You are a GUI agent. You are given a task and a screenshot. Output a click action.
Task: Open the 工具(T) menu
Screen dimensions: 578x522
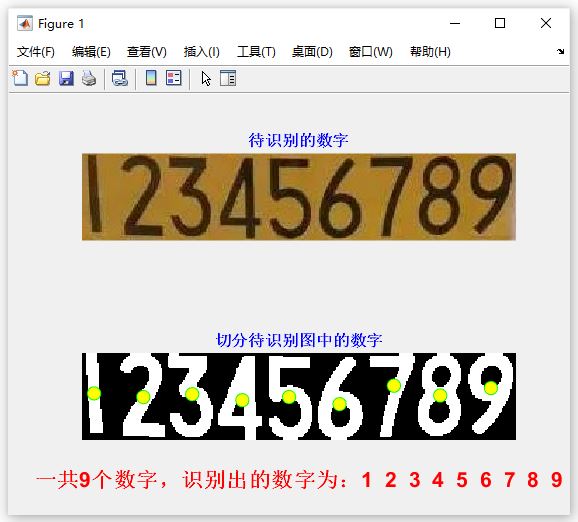pyautogui.click(x=256, y=52)
